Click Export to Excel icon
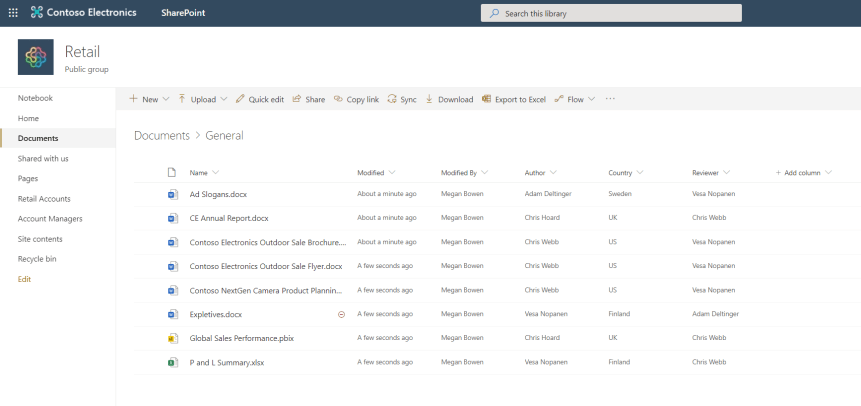 tap(487, 99)
